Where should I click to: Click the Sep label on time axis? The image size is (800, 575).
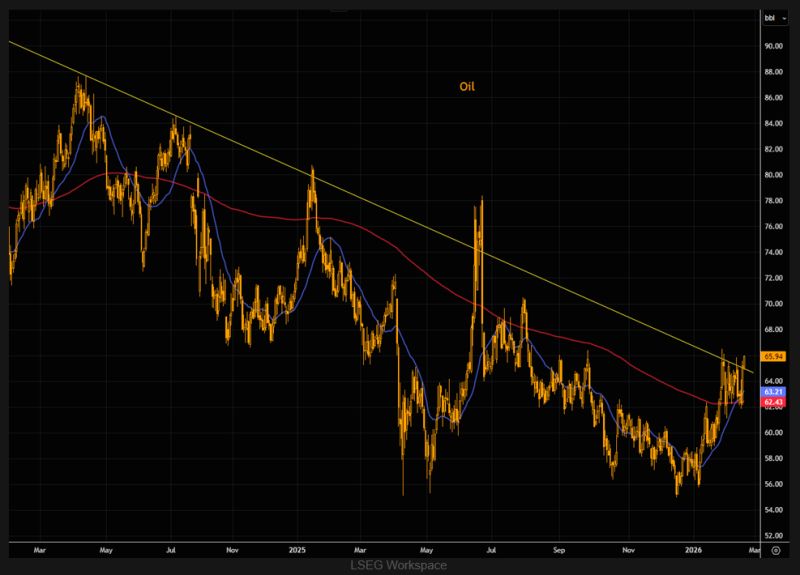point(559,550)
